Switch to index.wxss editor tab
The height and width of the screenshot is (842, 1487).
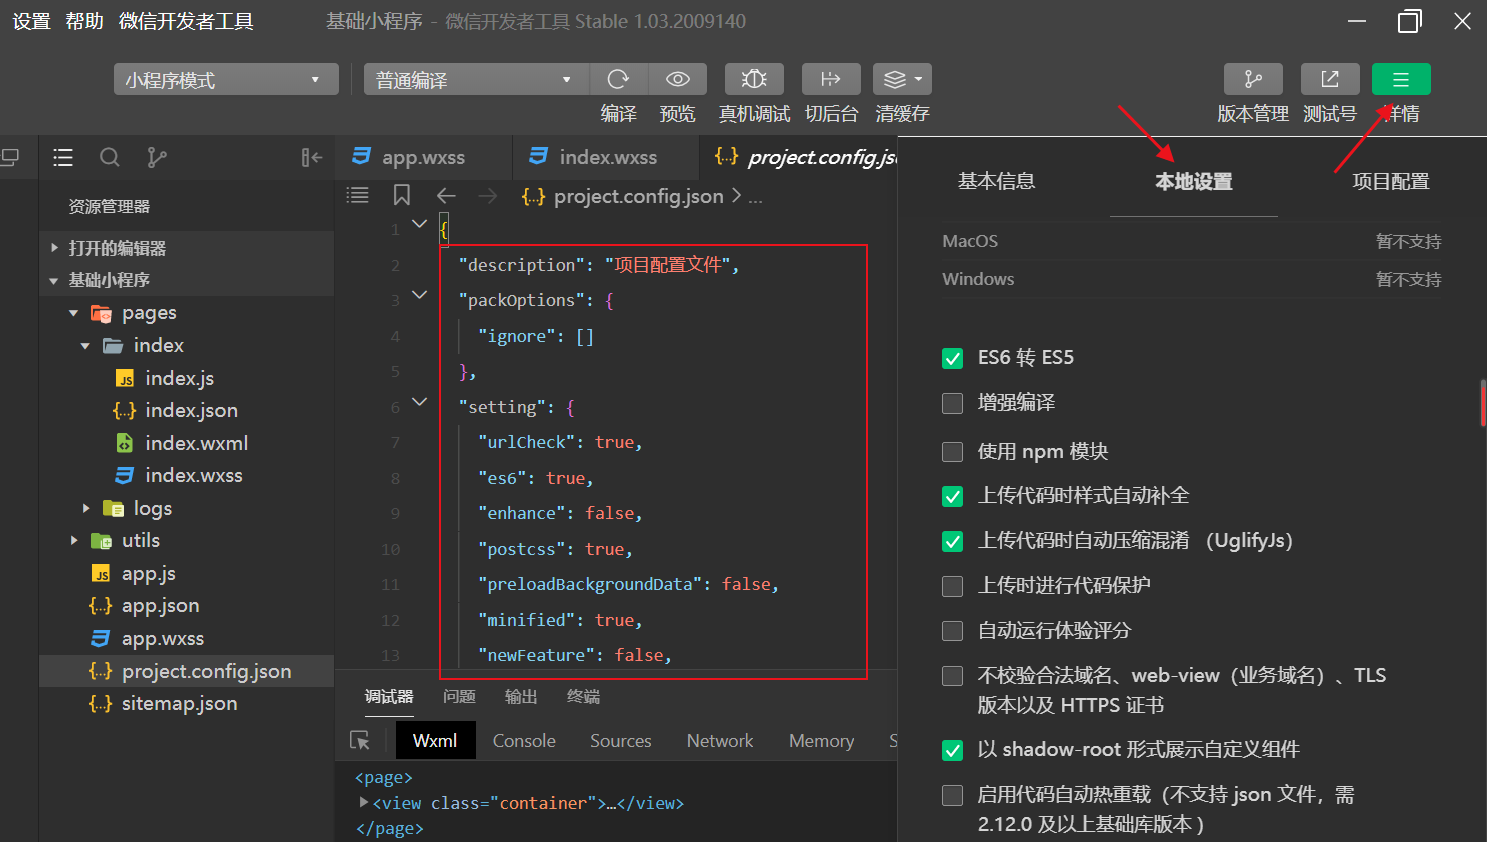[x=606, y=157]
